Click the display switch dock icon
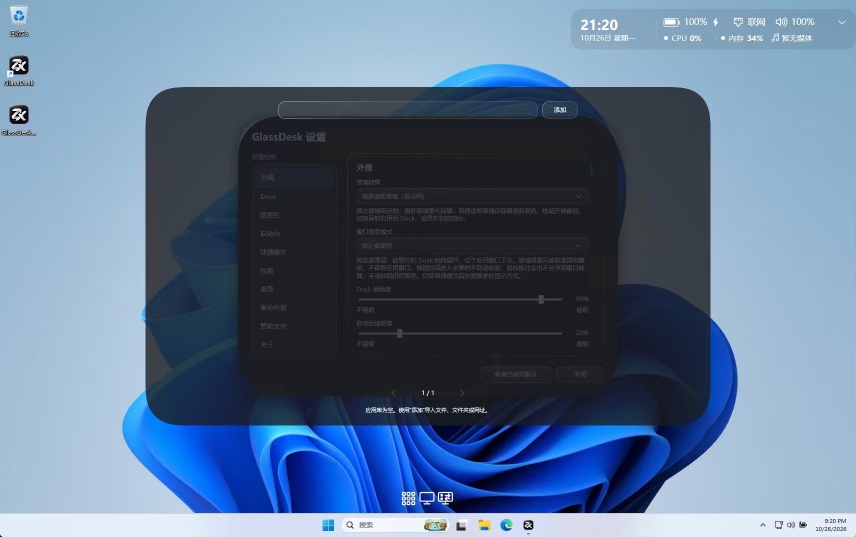The height and width of the screenshot is (537, 856). point(445,498)
